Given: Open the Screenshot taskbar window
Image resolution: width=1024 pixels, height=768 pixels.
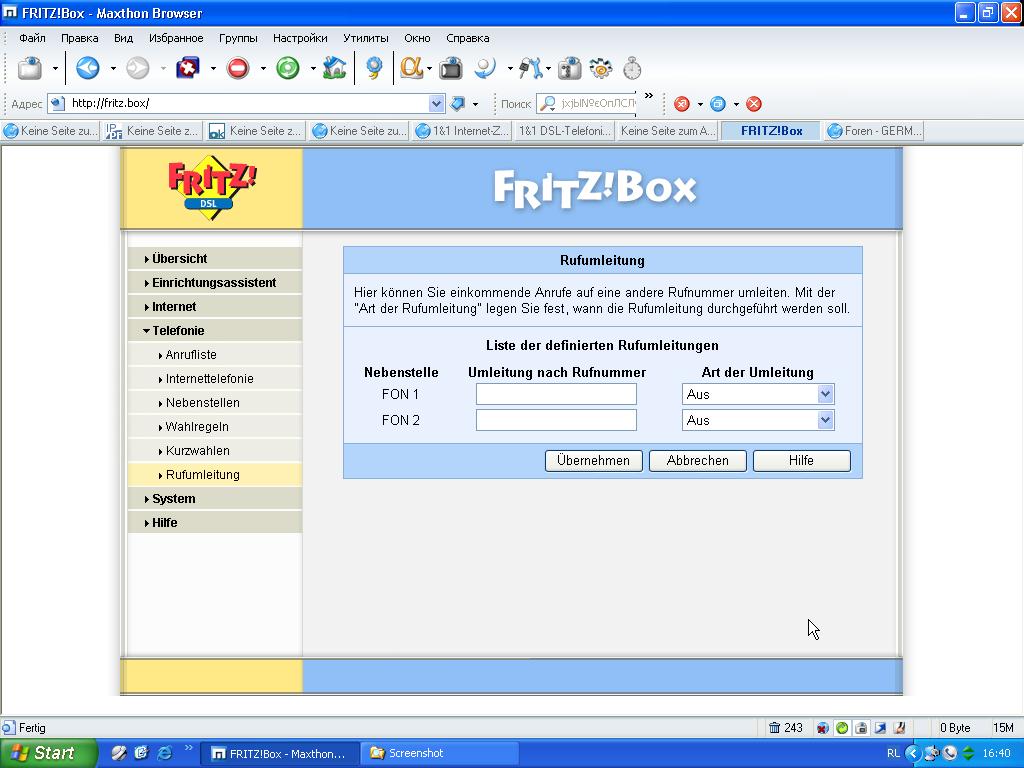Looking at the screenshot, I should (x=439, y=753).
